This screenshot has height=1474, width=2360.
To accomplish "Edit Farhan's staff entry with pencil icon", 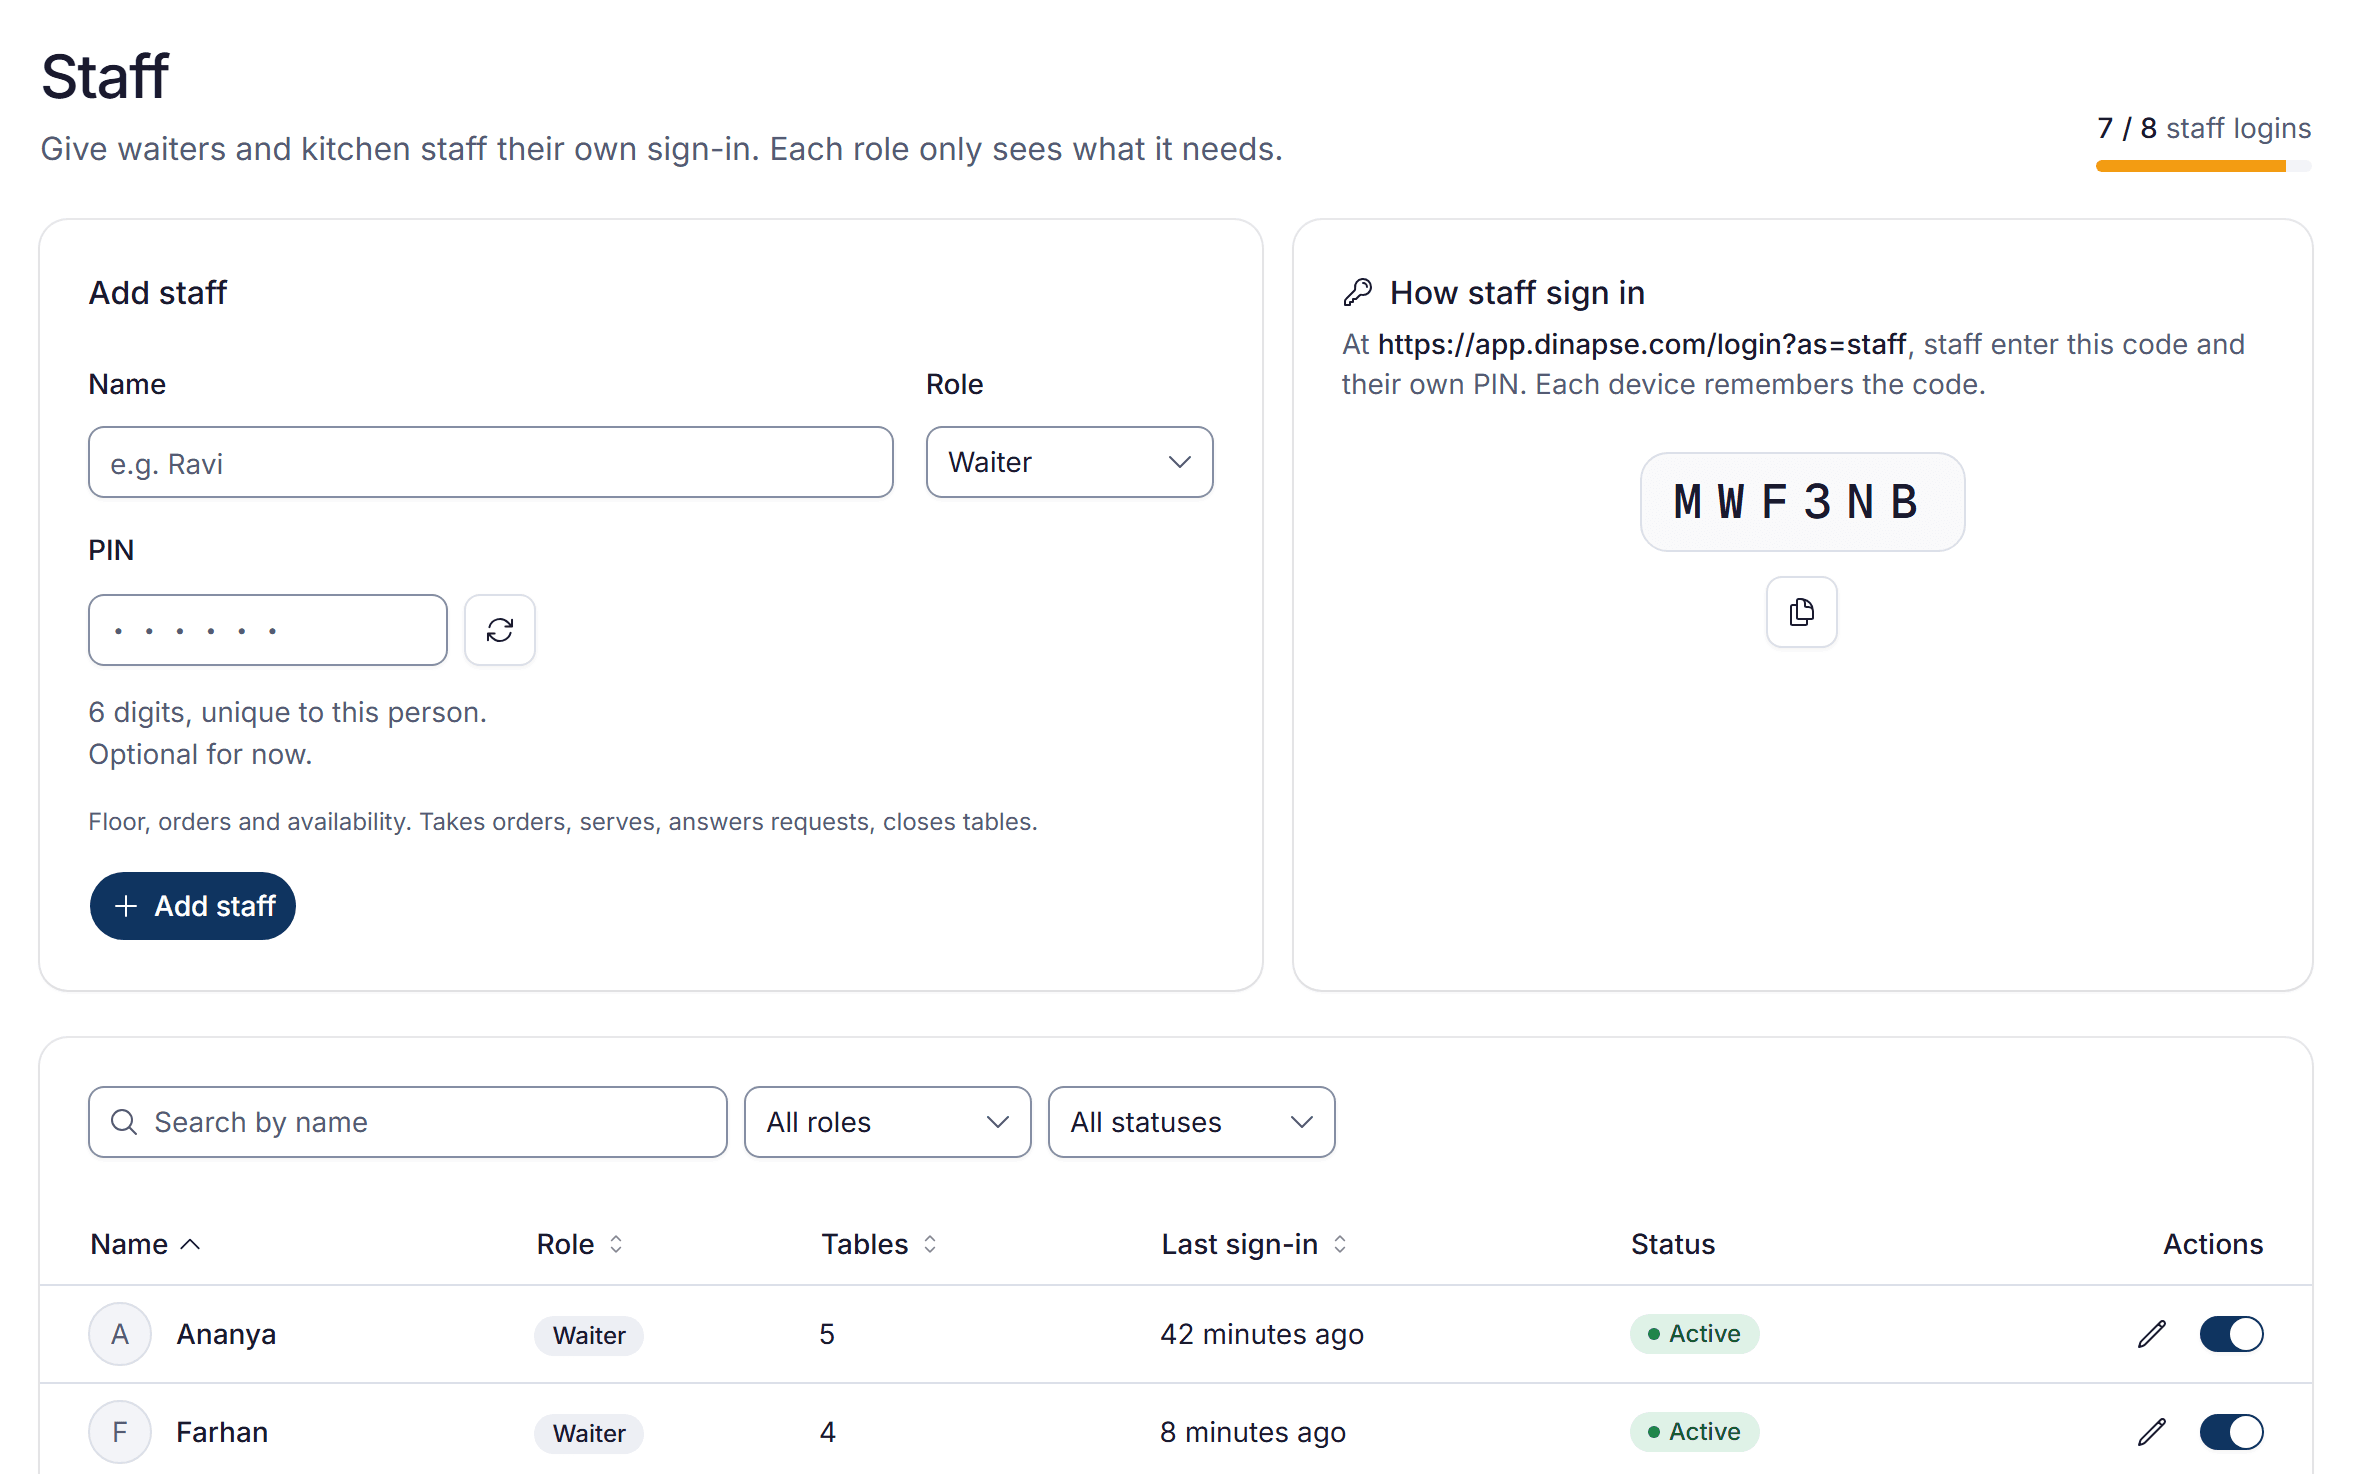I will pos(2152,1432).
